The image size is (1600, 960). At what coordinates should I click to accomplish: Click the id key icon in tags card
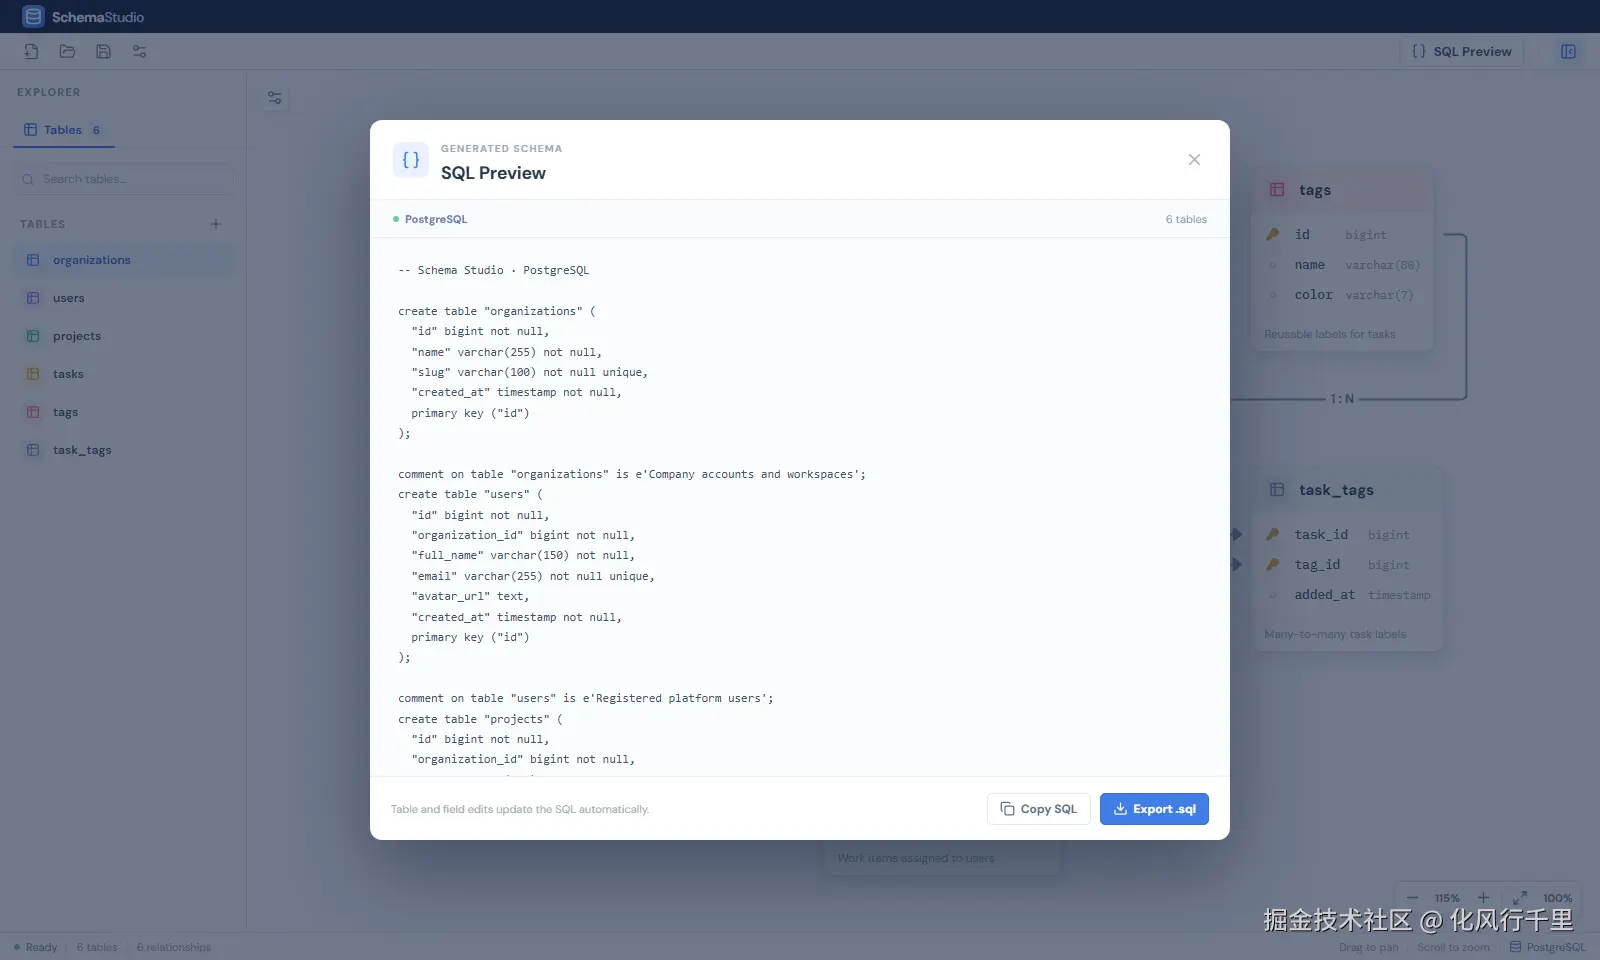click(1273, 234)
